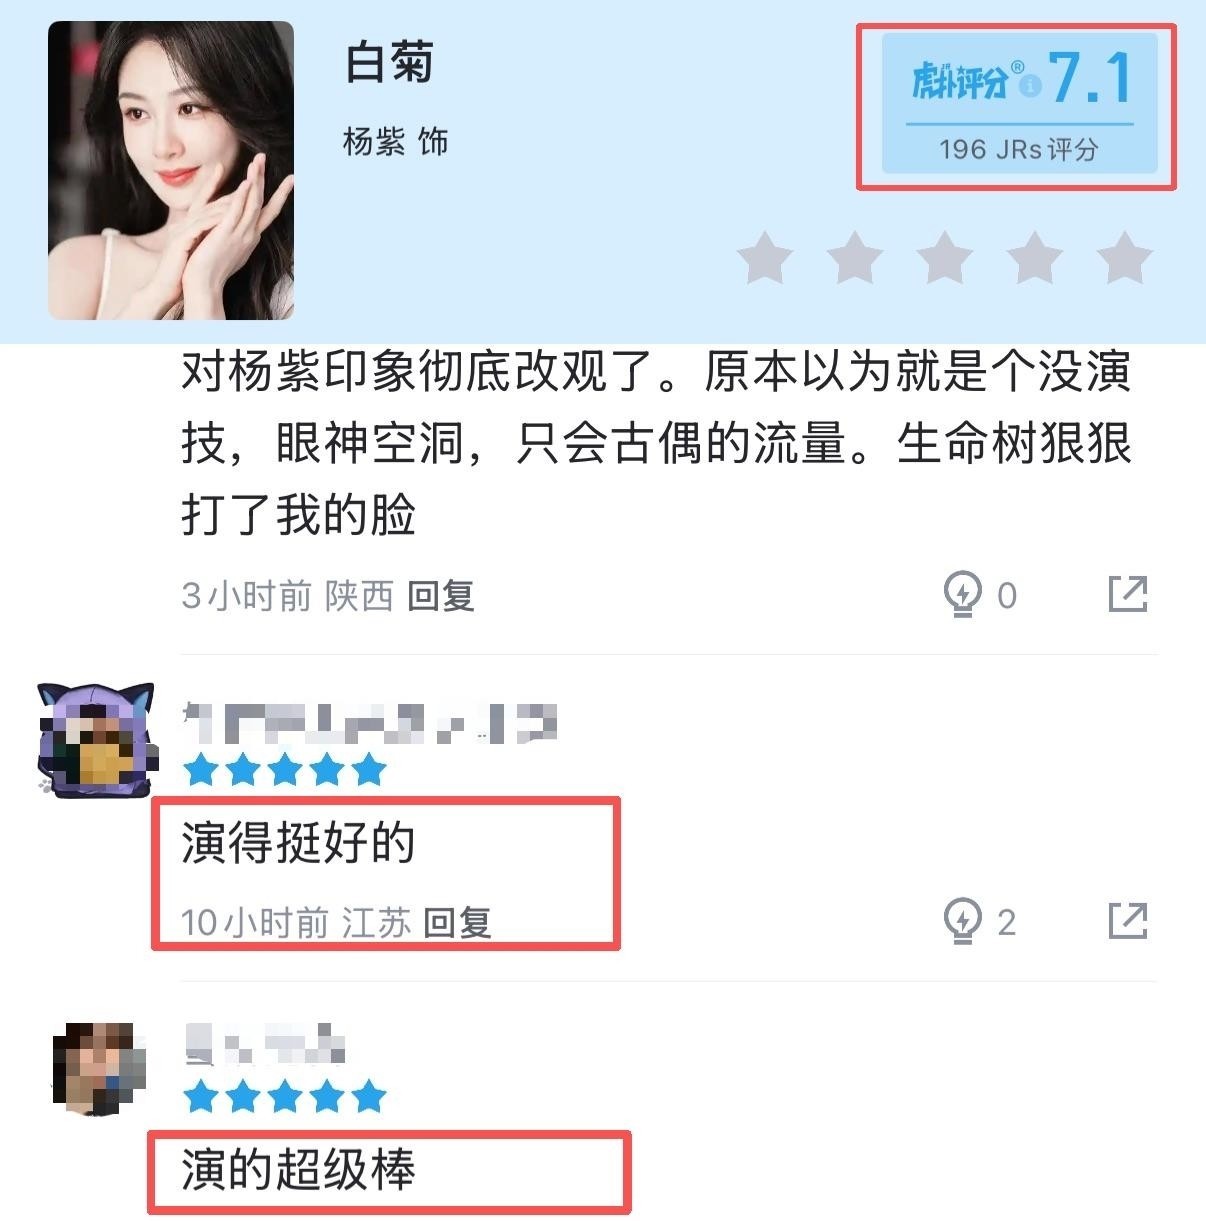The width and height of the screenshot is (1206, 1221).
Task: Rate four stars for 白菊
Action: [1035, 258]
